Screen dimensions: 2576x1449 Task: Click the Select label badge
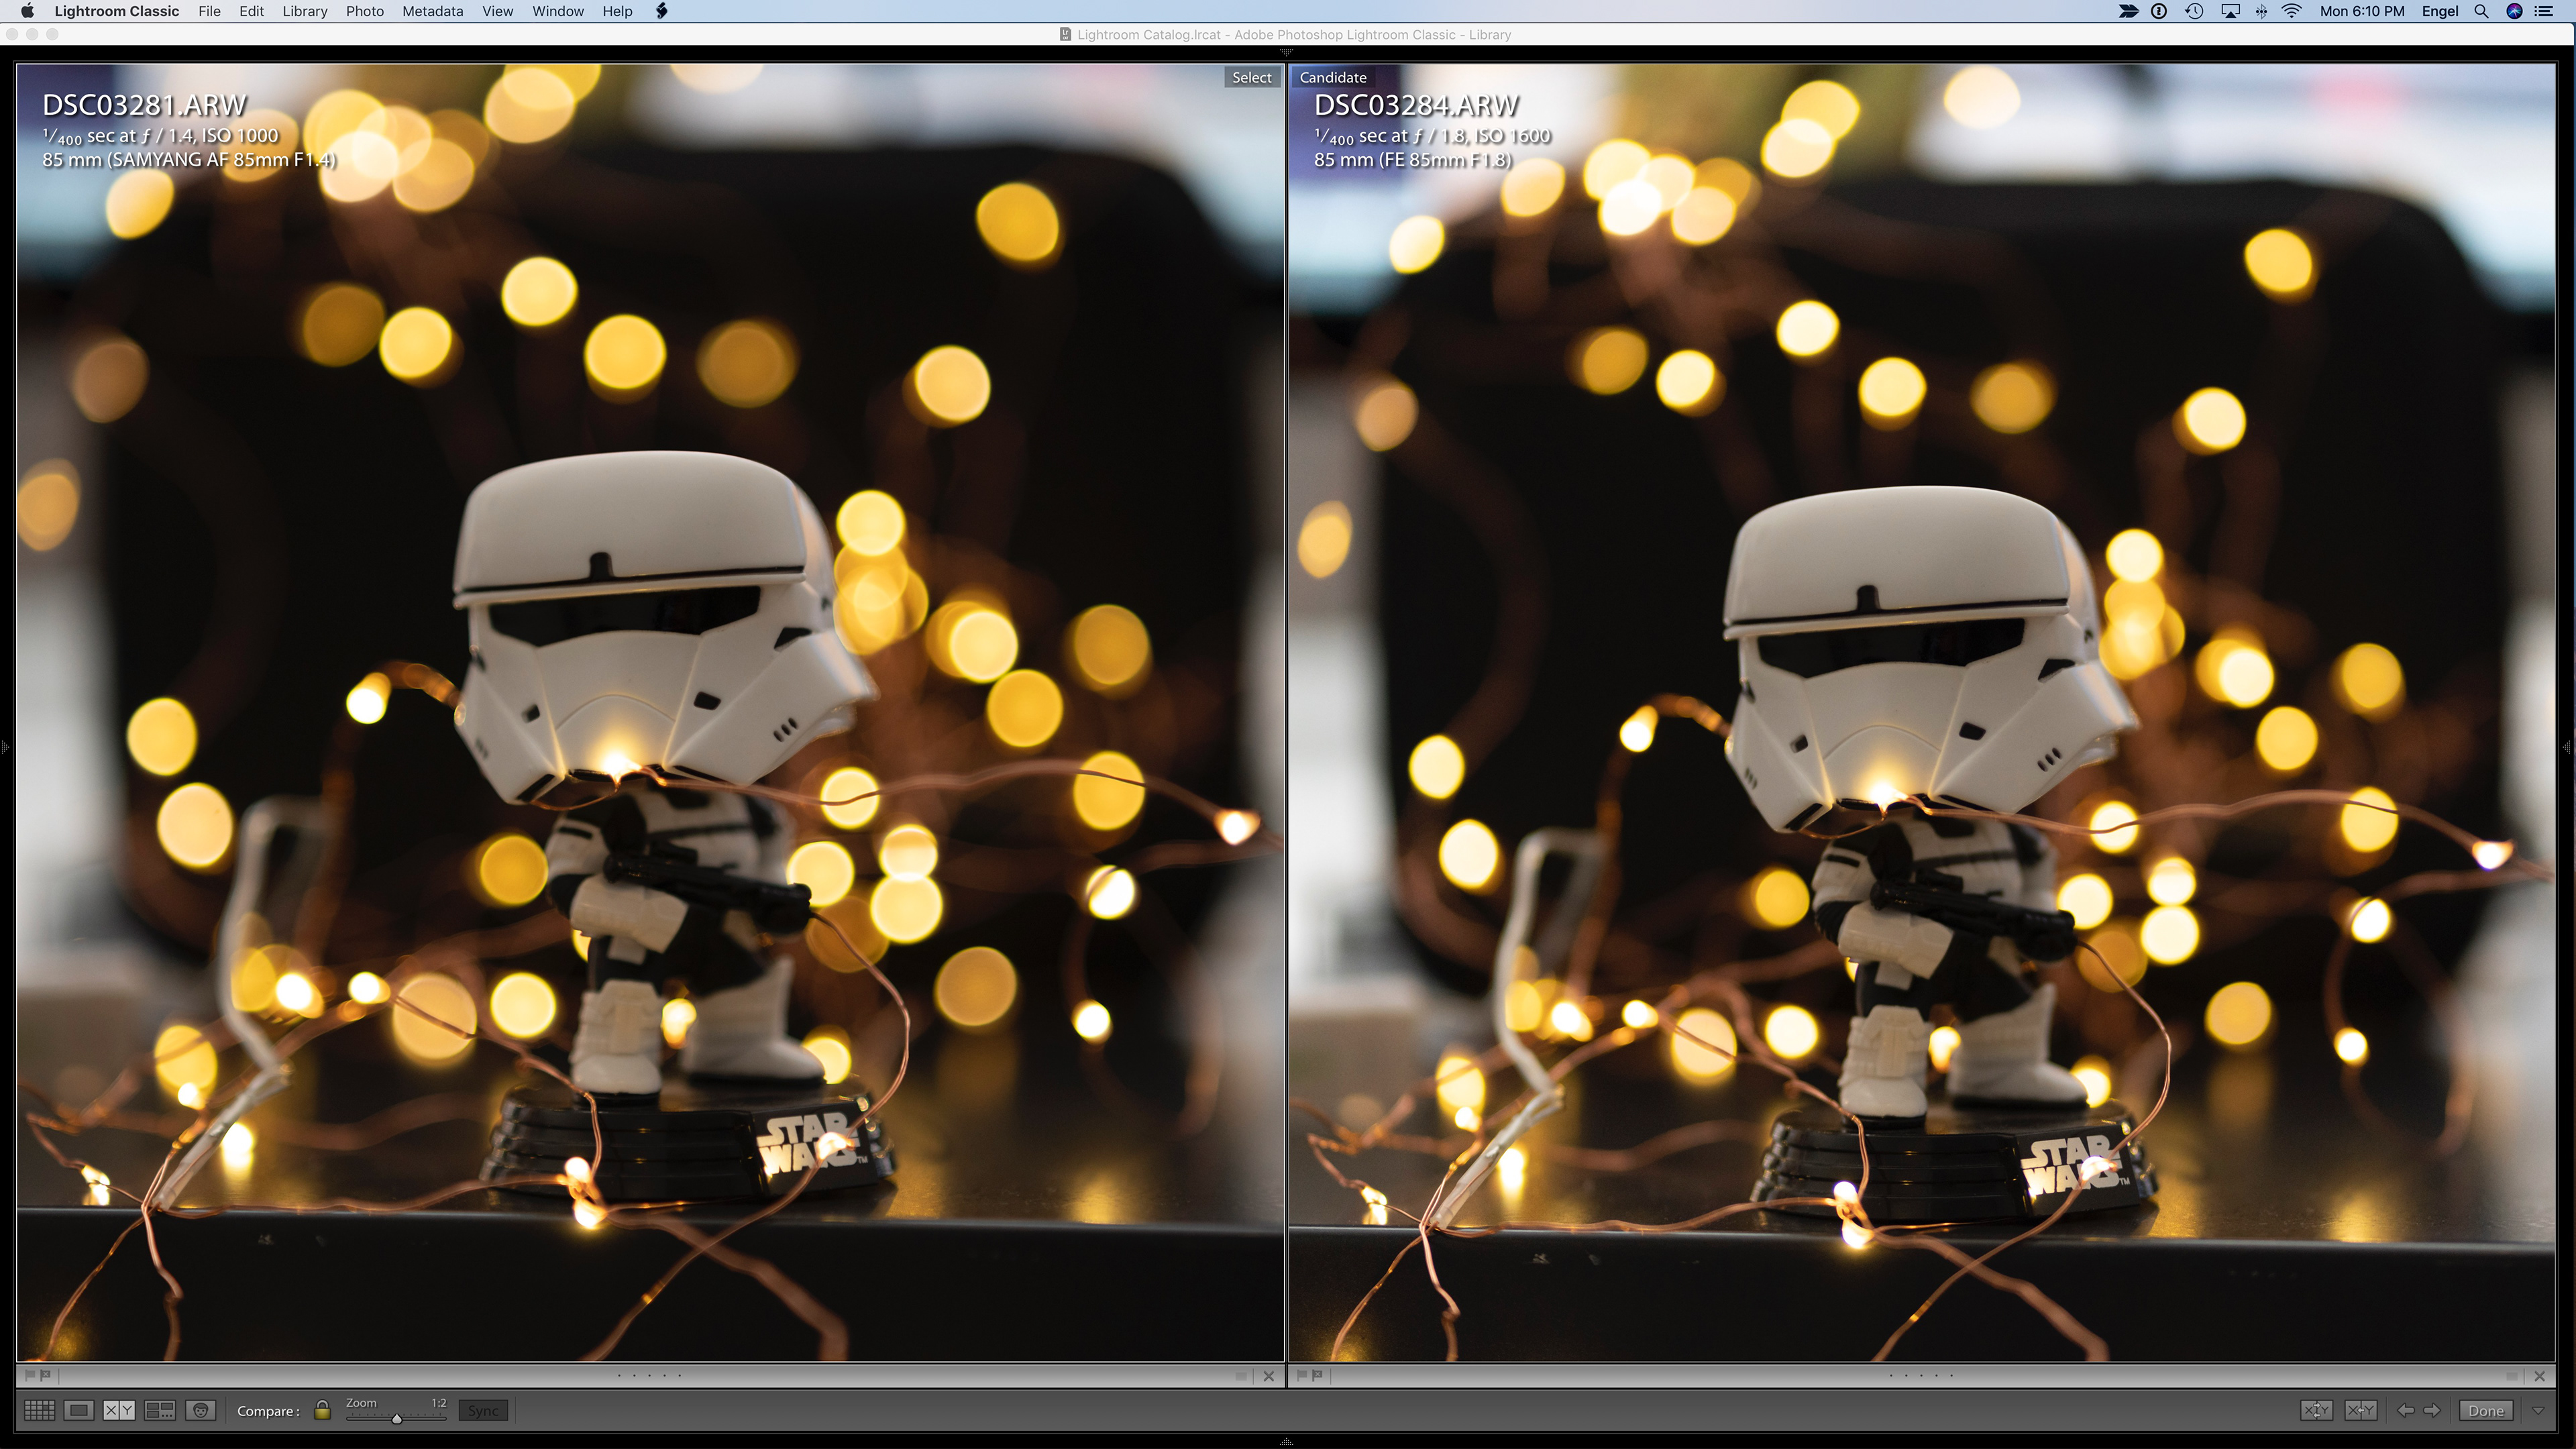point(1252,77)
